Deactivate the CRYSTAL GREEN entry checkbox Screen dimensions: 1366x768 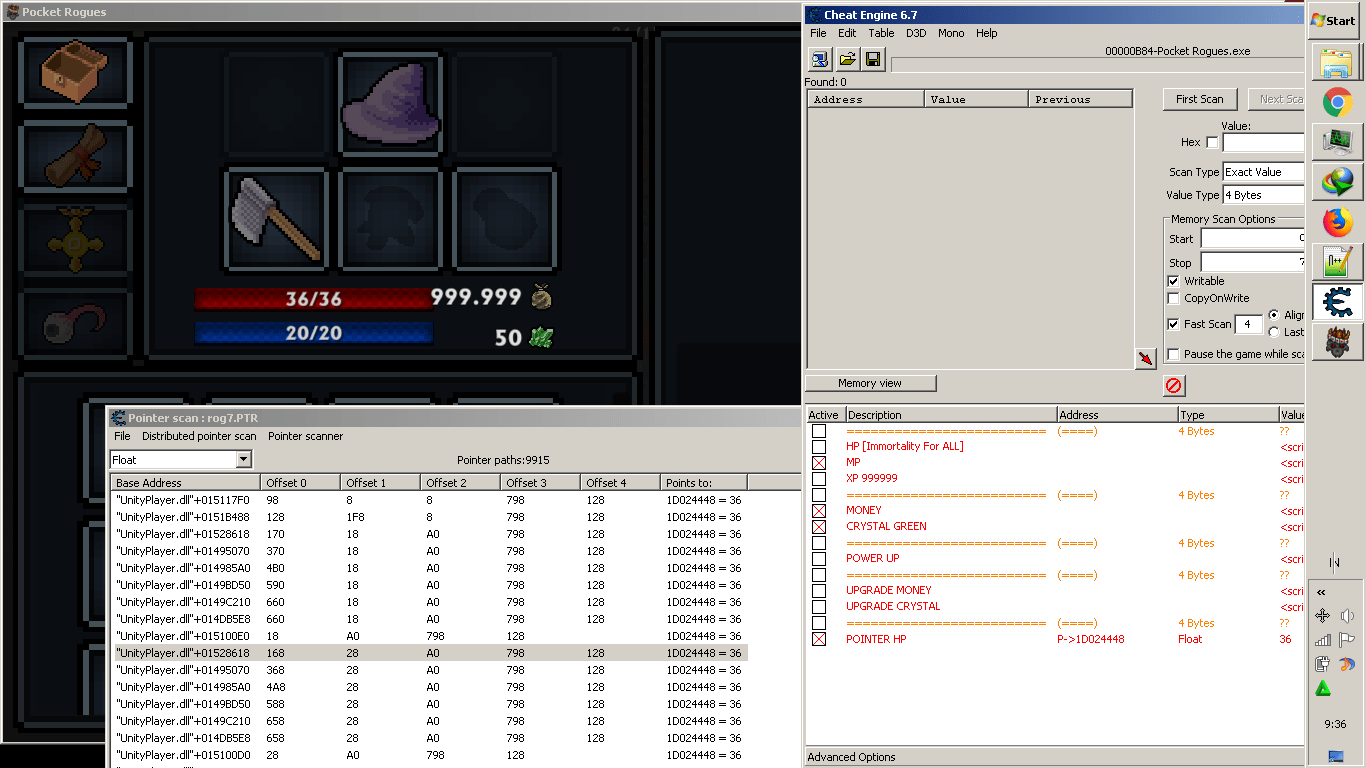click(819, 527)
